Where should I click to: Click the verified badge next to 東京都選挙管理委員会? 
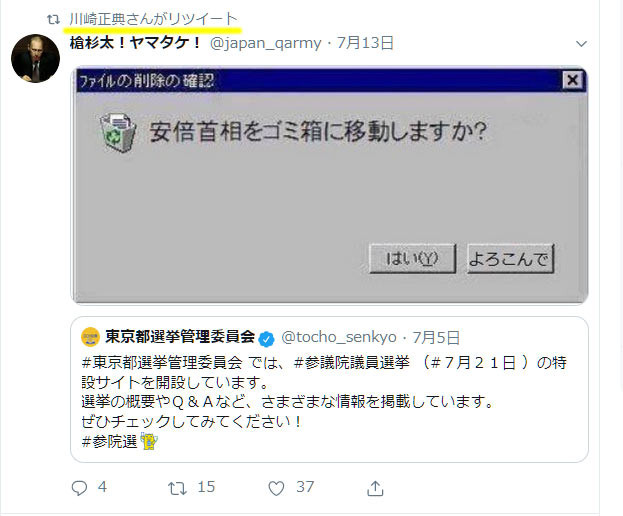click(x=266, y=339)
